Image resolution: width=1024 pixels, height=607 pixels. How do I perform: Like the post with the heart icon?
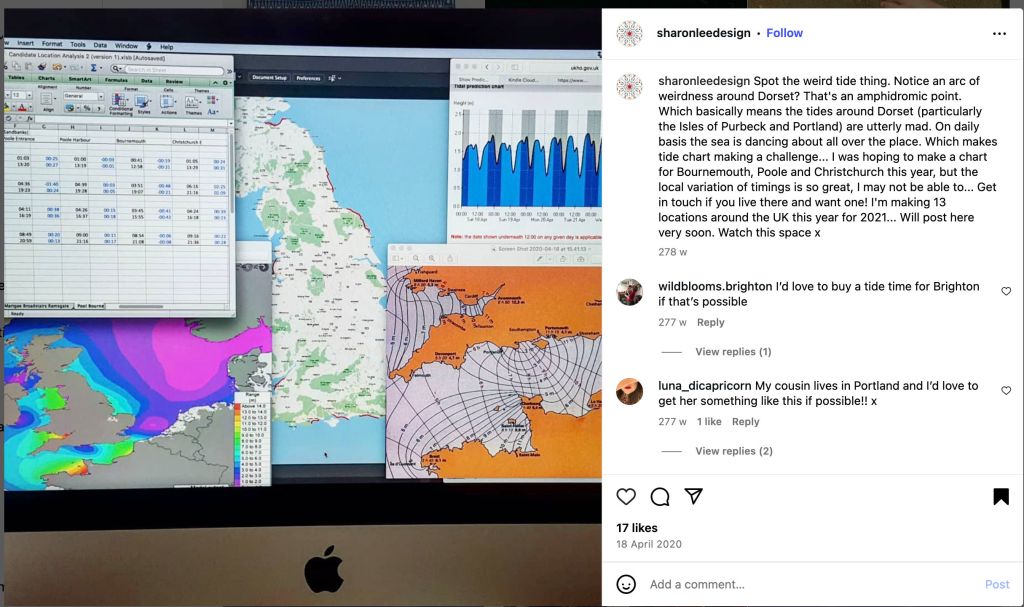626,497
